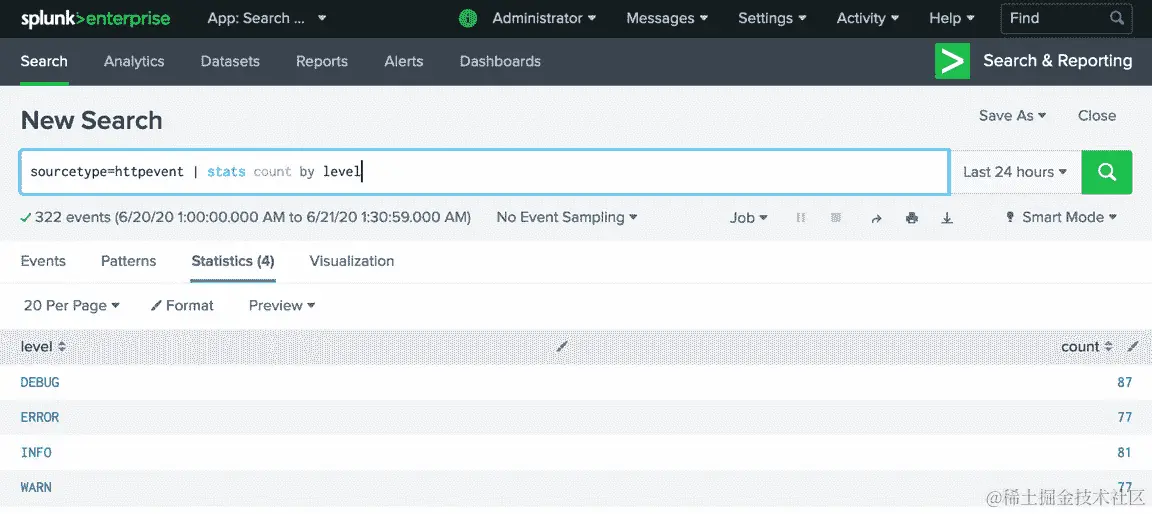Screen dimensions: 1152x514
Task: Click the Format button
Action: (x=182, y=305)
